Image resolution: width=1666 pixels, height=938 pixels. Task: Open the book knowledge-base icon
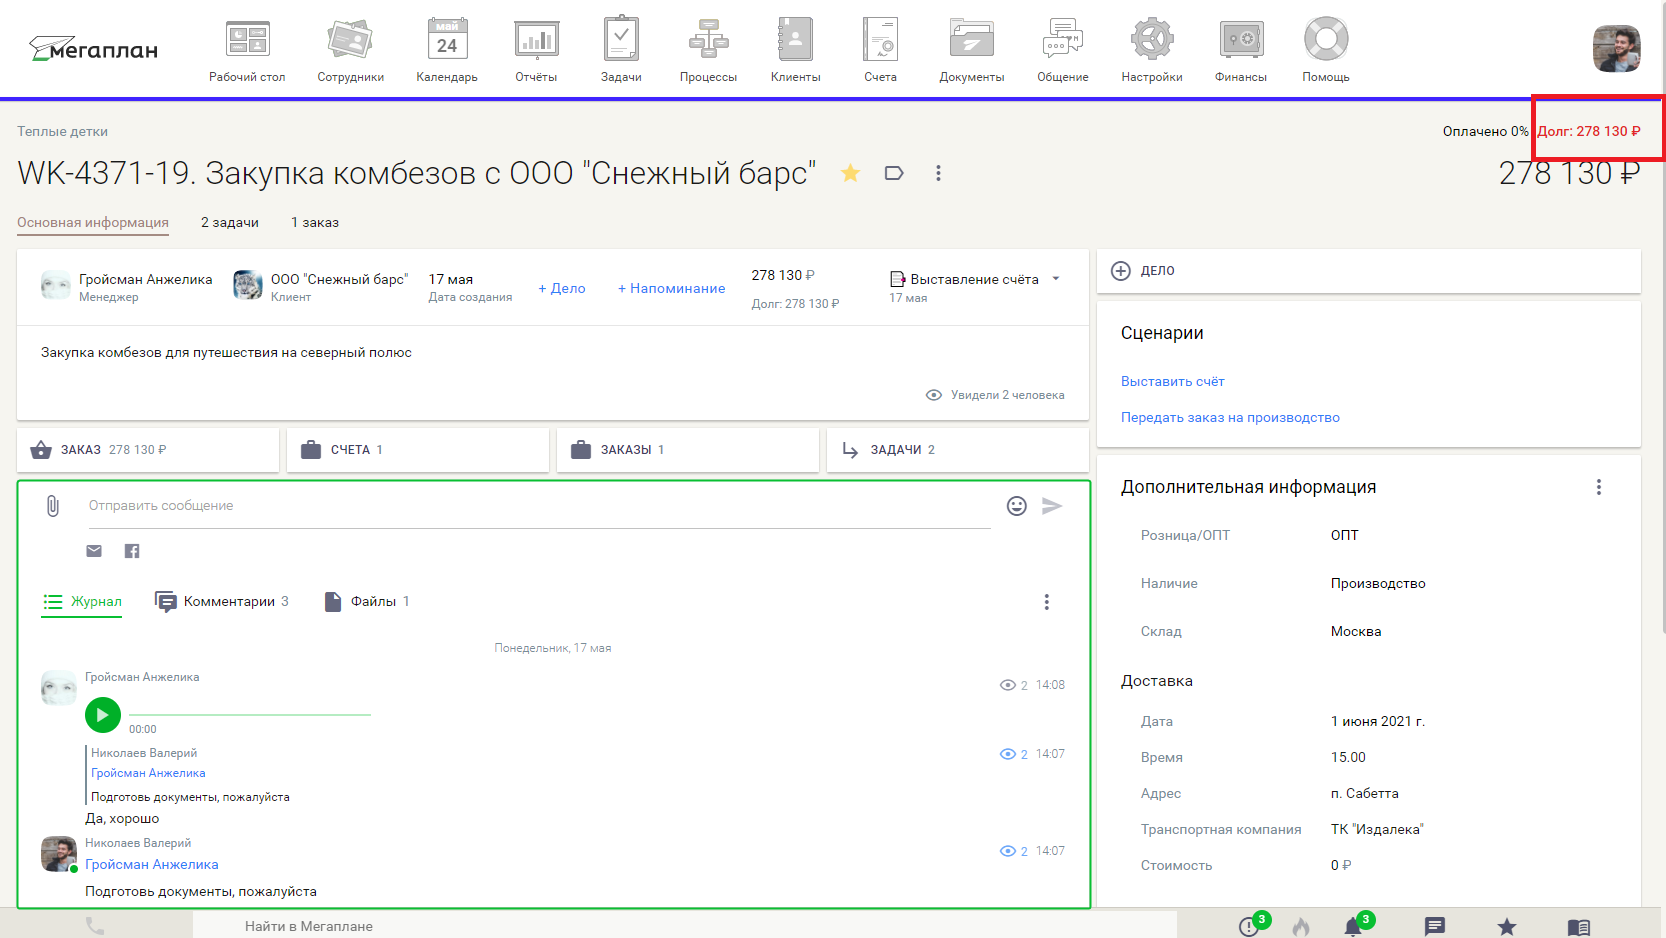pos(1579,927)
